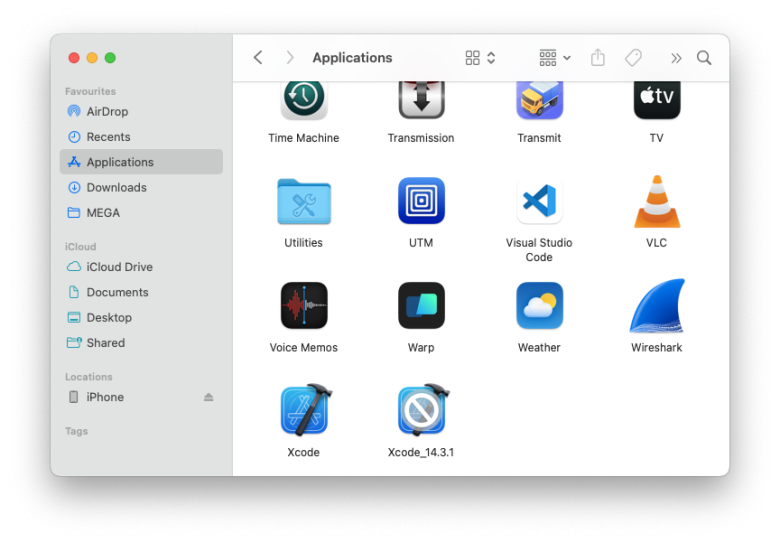Go back with the left chevron
The height and width of the screenshot is (543, 780).
[x=258, y=58]
